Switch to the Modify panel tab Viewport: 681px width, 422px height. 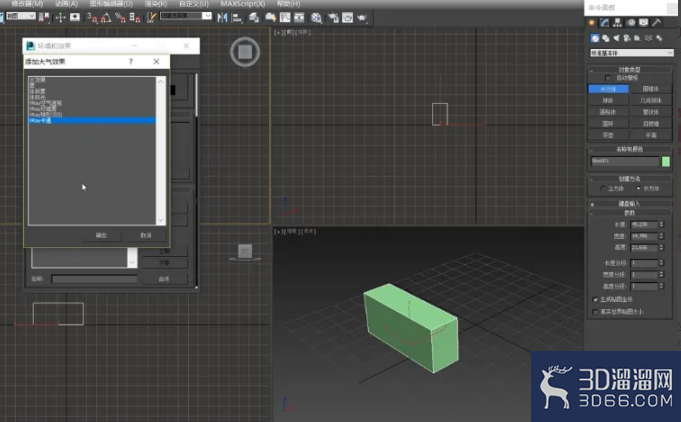click(x=605, y=23)
